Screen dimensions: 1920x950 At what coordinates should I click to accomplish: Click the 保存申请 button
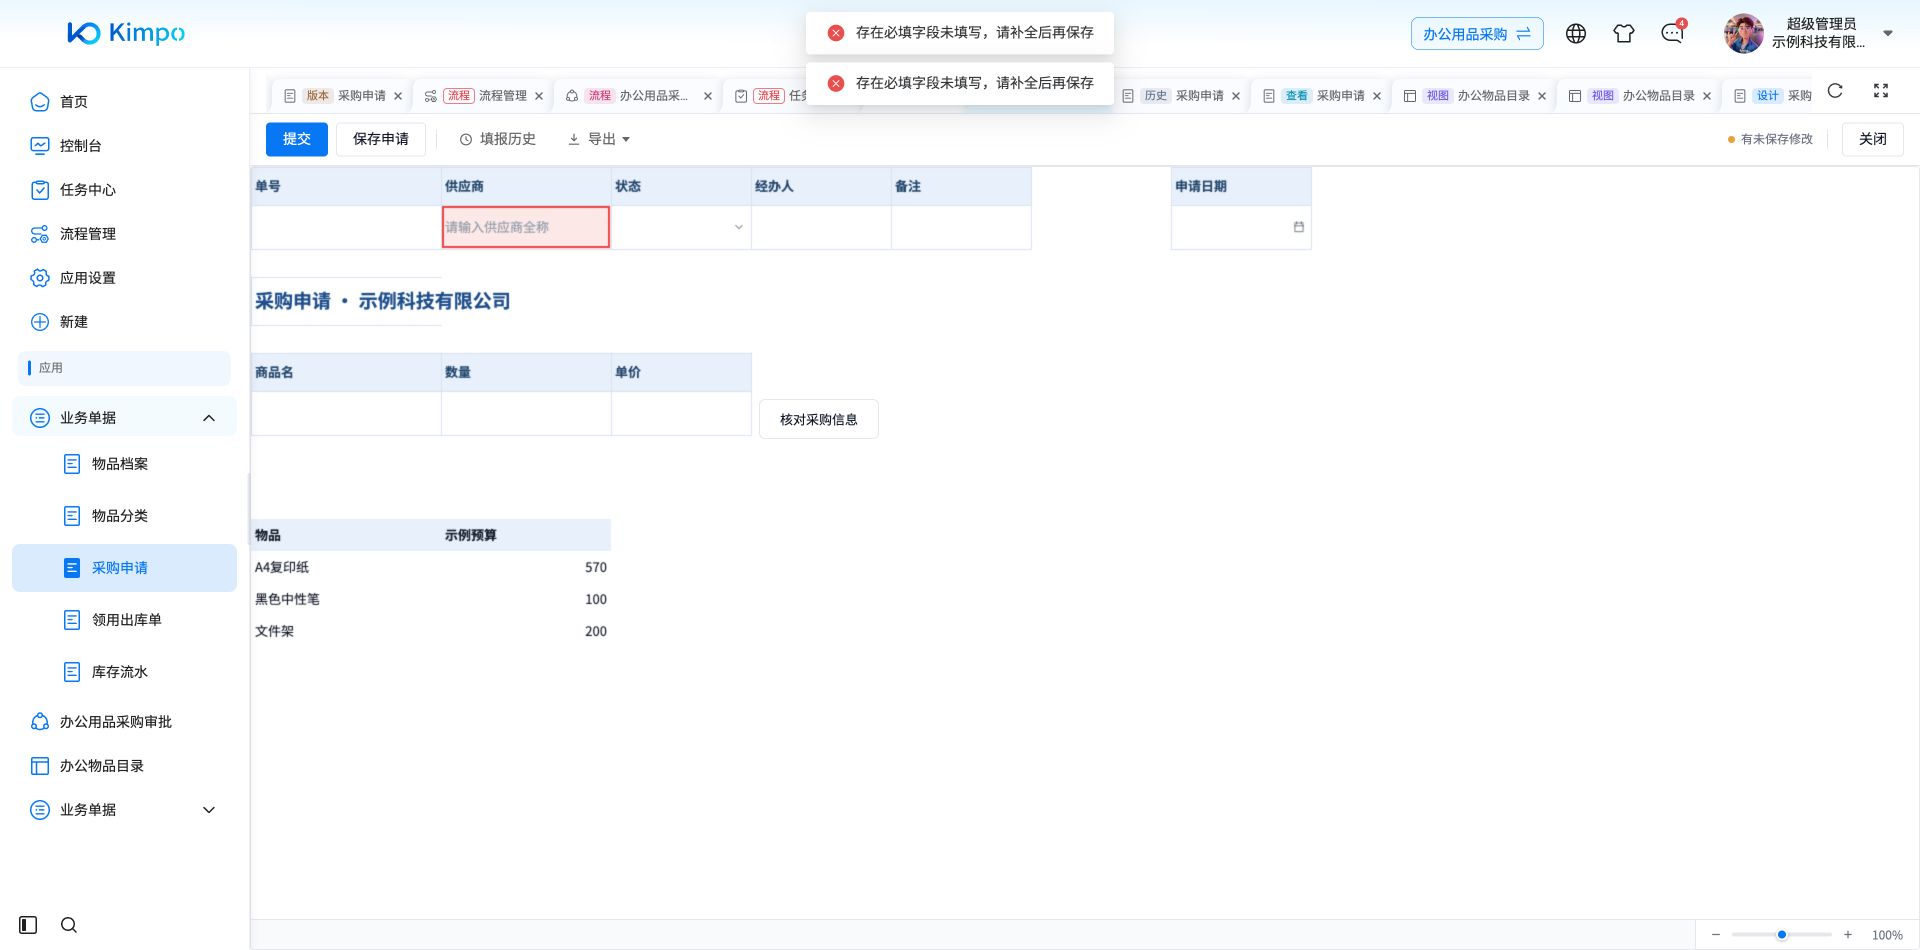coord(381,139)
